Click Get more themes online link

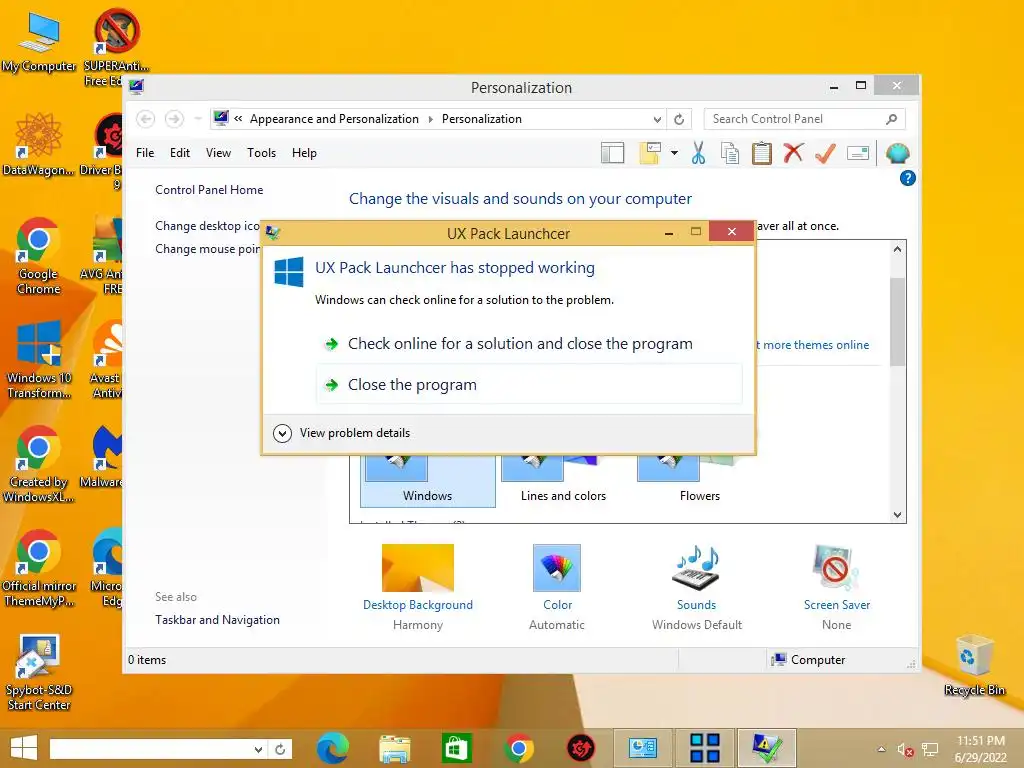813,345
